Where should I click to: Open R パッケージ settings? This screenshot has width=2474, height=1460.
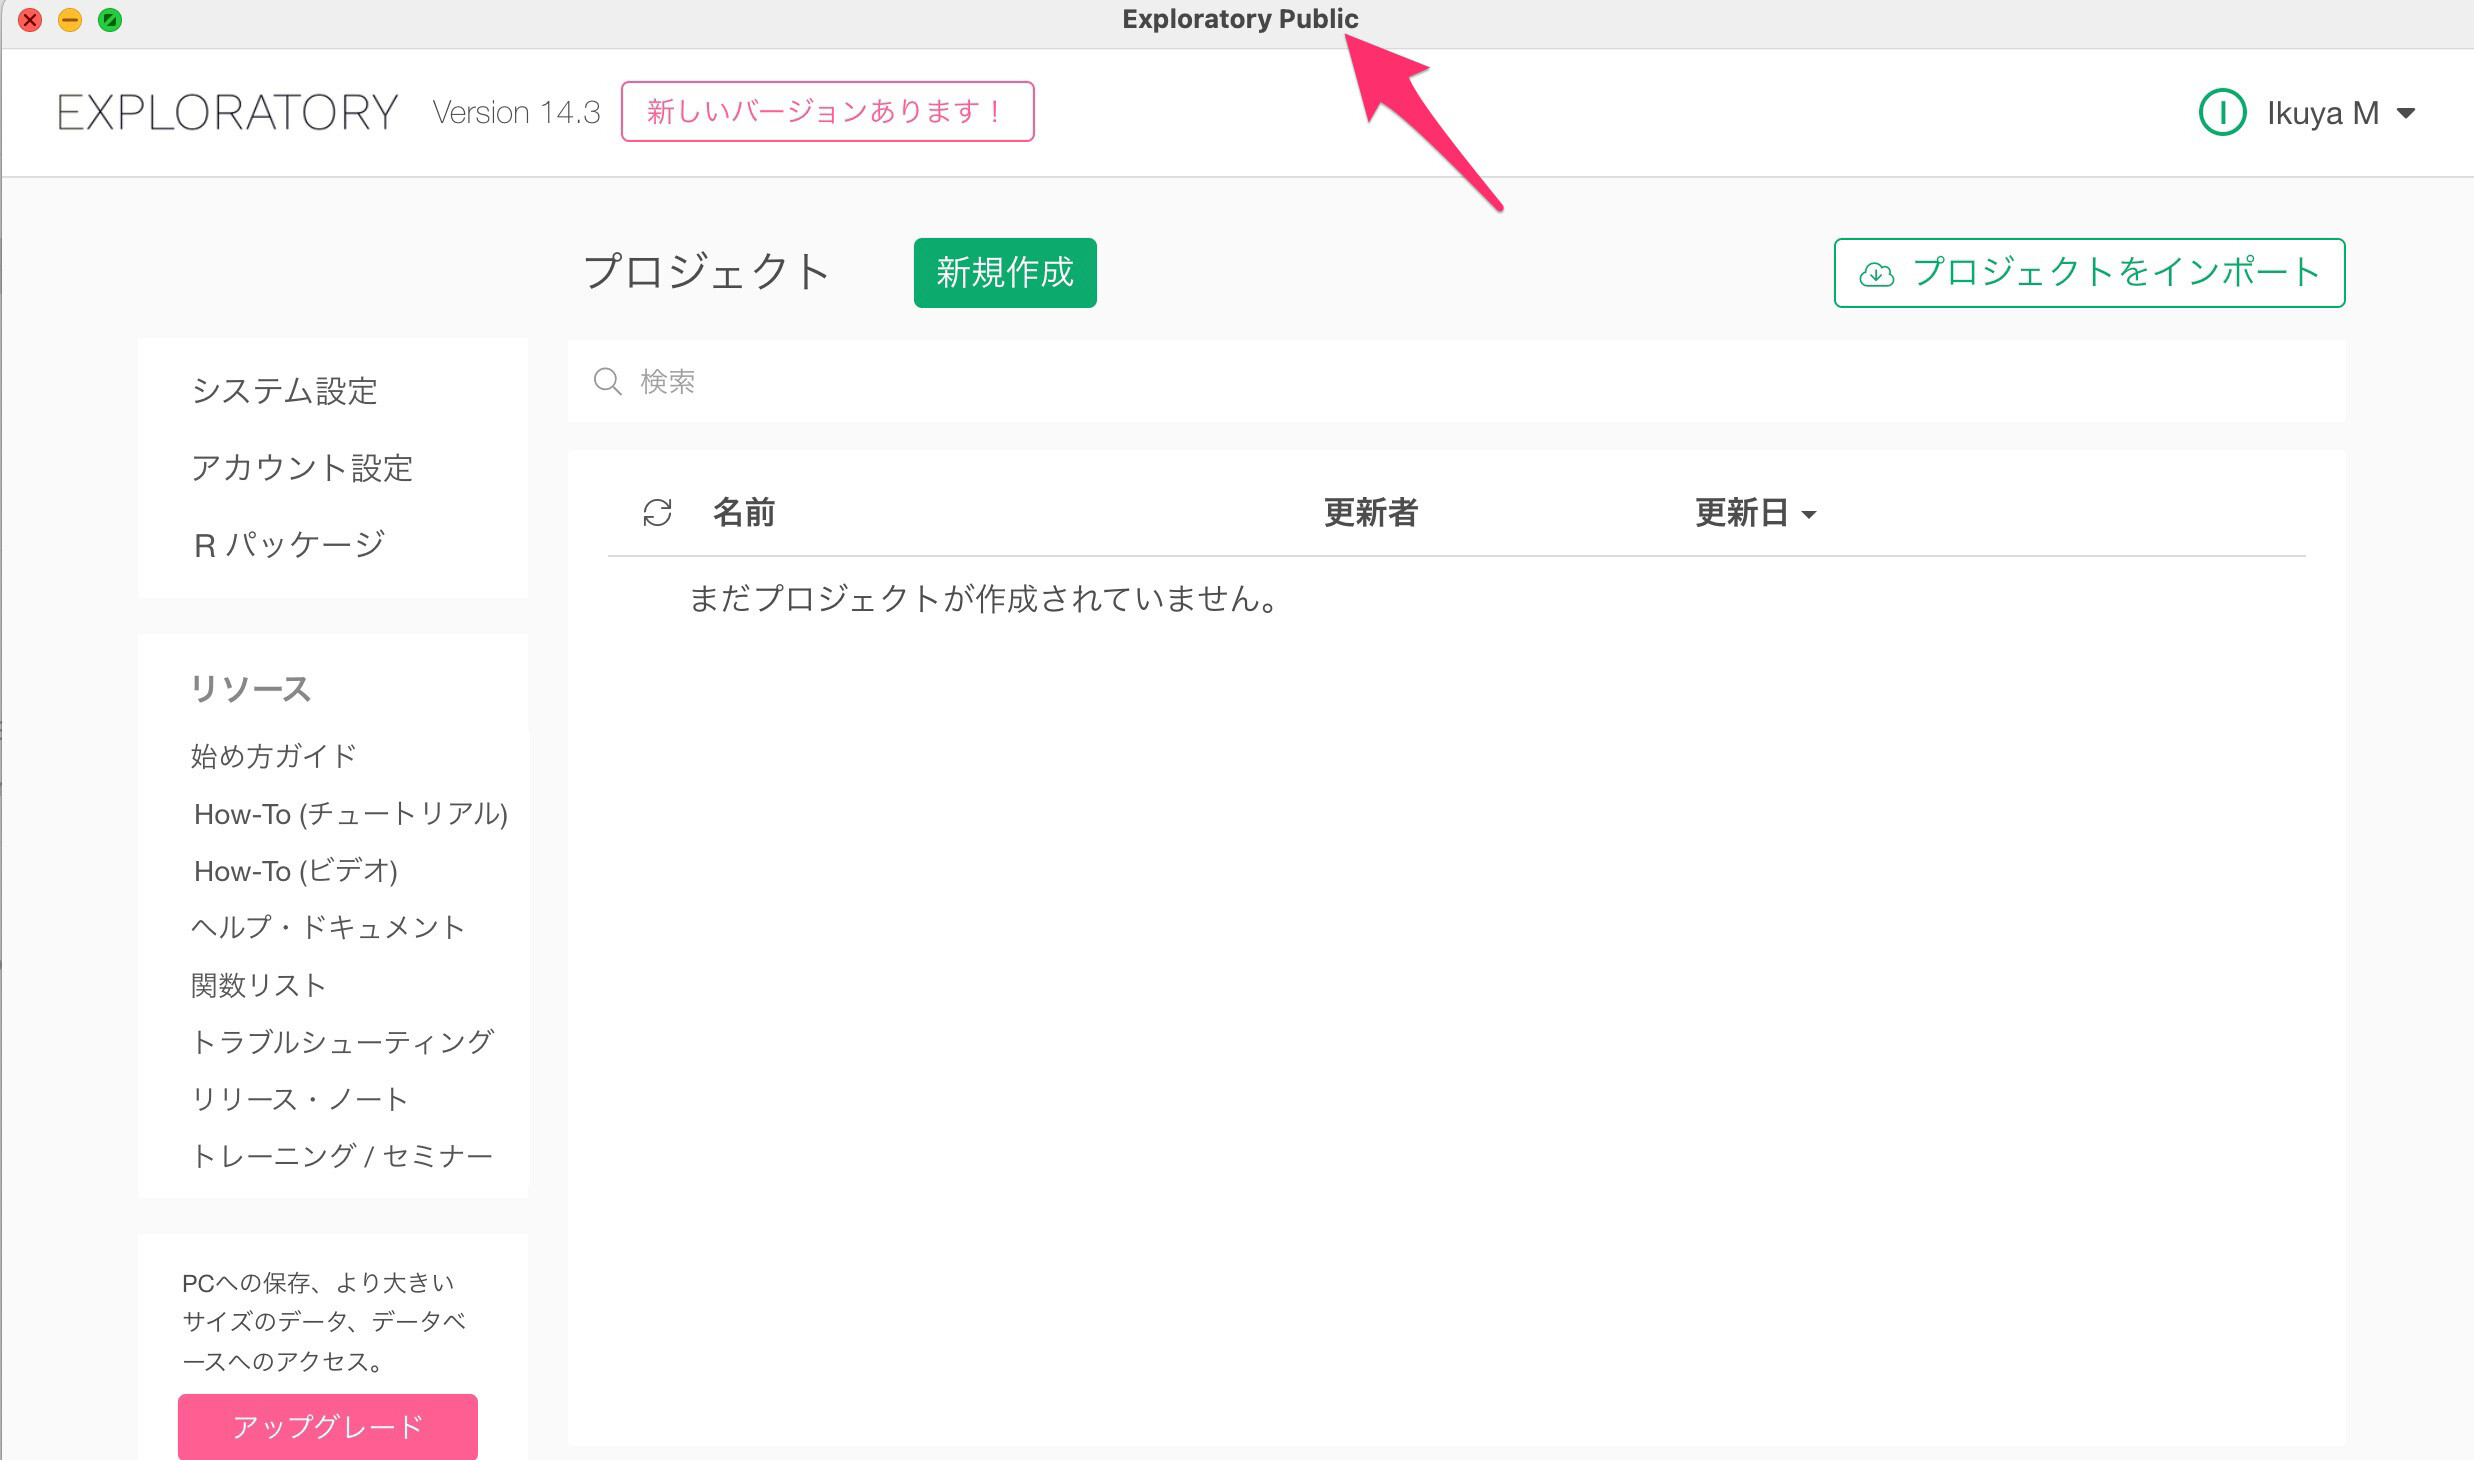(289, 545)
